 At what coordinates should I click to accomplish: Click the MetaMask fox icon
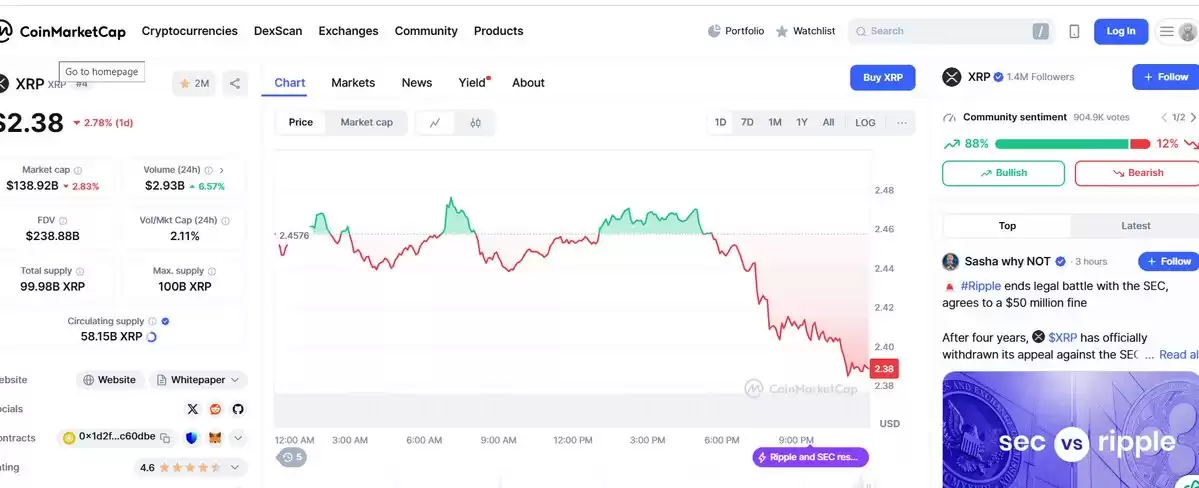point(216,438)
